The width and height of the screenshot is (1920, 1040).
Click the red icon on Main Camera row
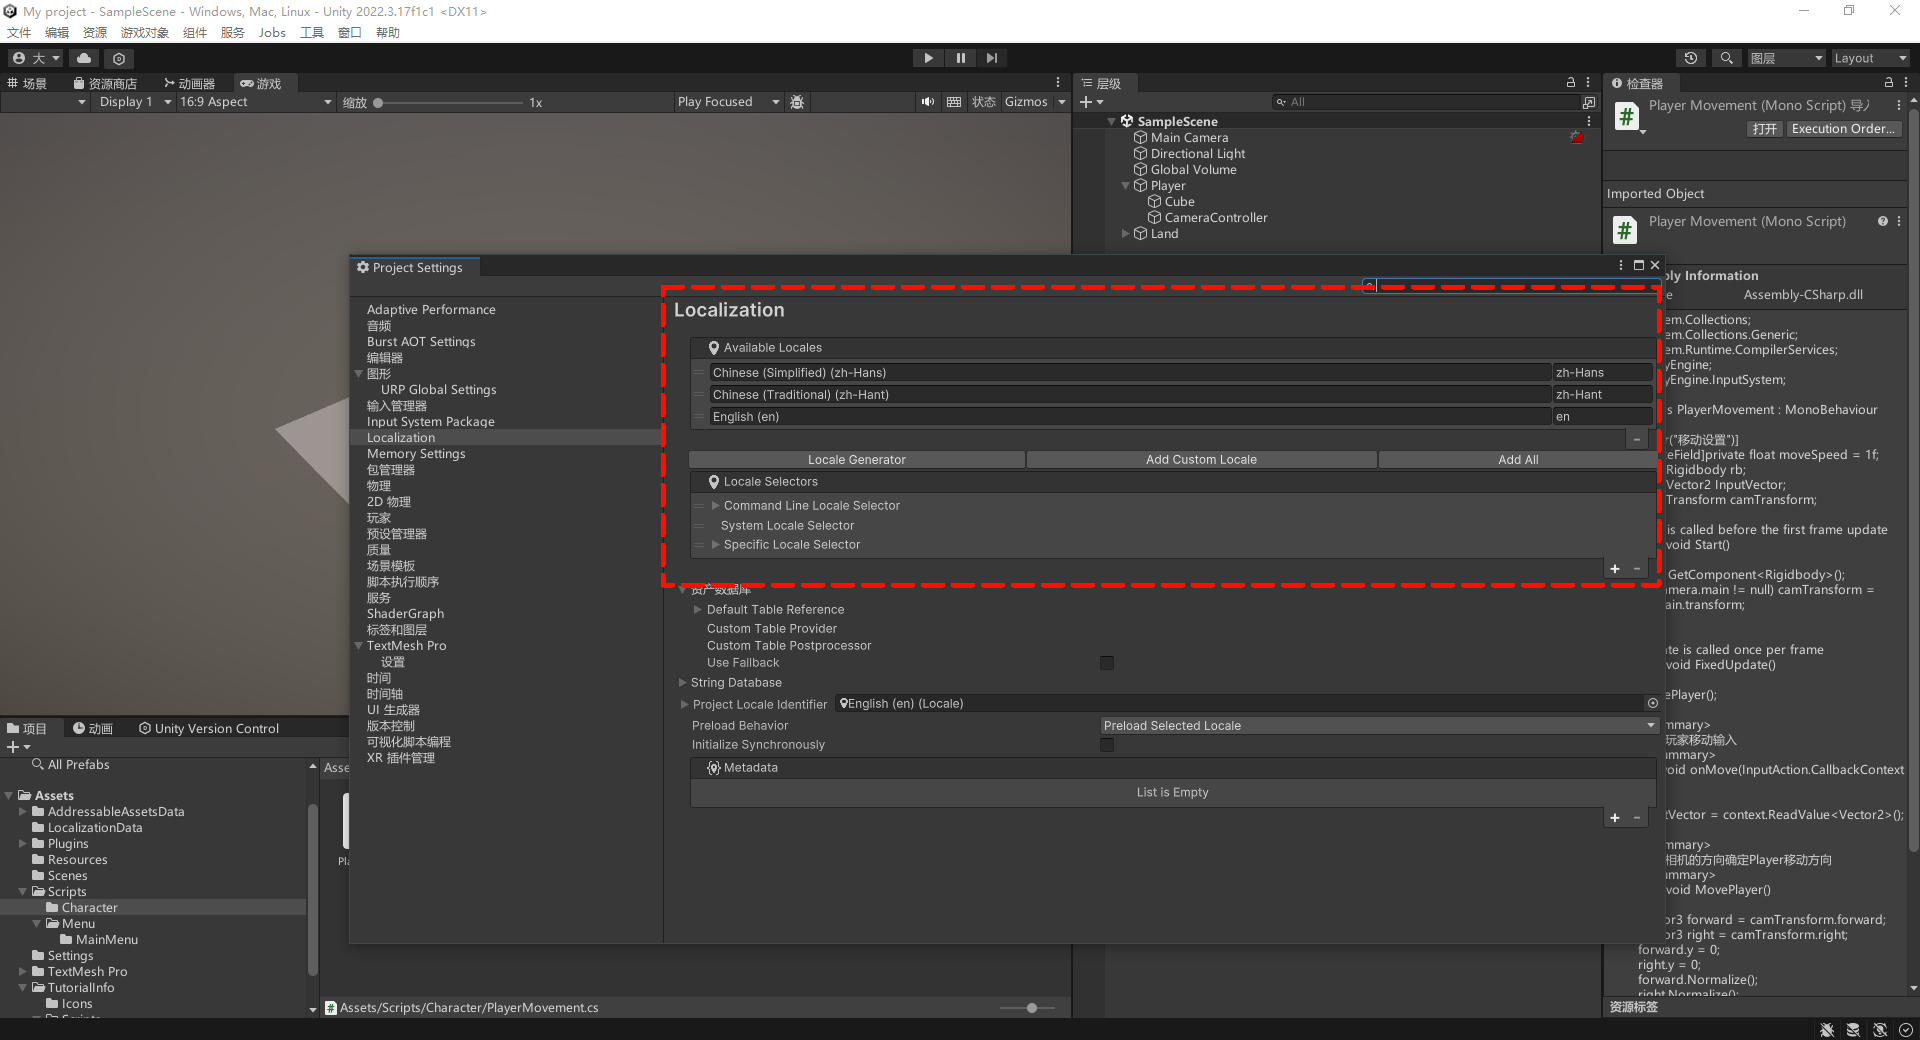click(x=1577, y=137)
